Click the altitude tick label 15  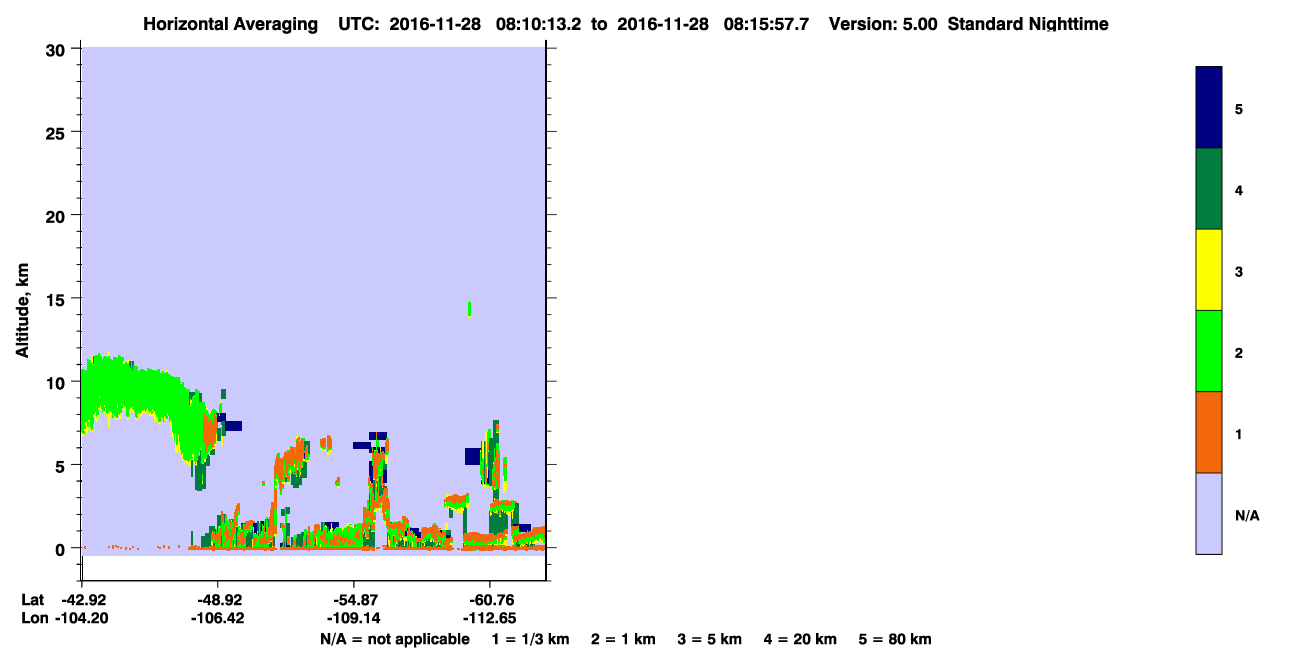57,299
